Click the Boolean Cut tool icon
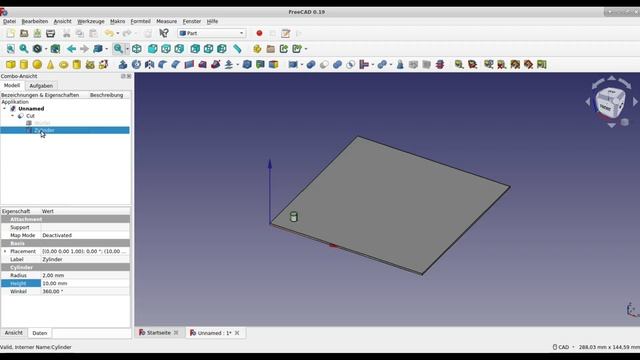 324,64
